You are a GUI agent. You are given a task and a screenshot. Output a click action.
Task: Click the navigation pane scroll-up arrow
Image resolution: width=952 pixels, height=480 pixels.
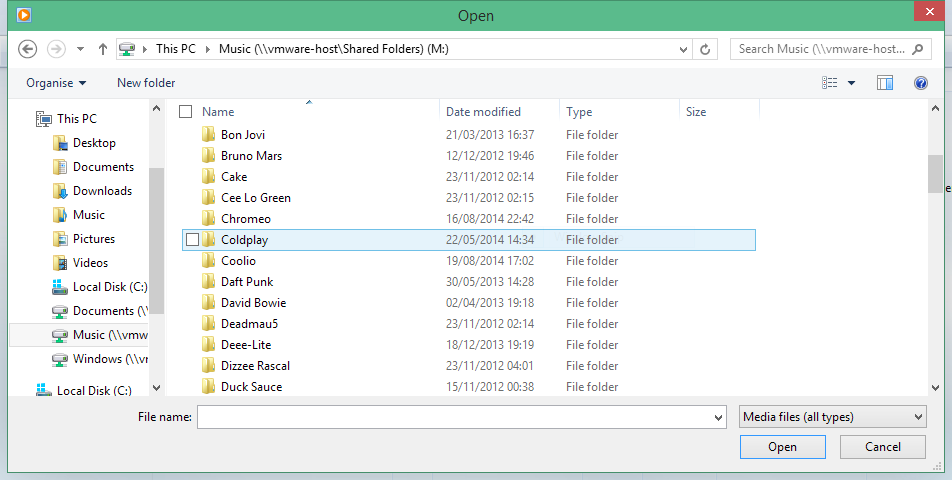point(156,109)
